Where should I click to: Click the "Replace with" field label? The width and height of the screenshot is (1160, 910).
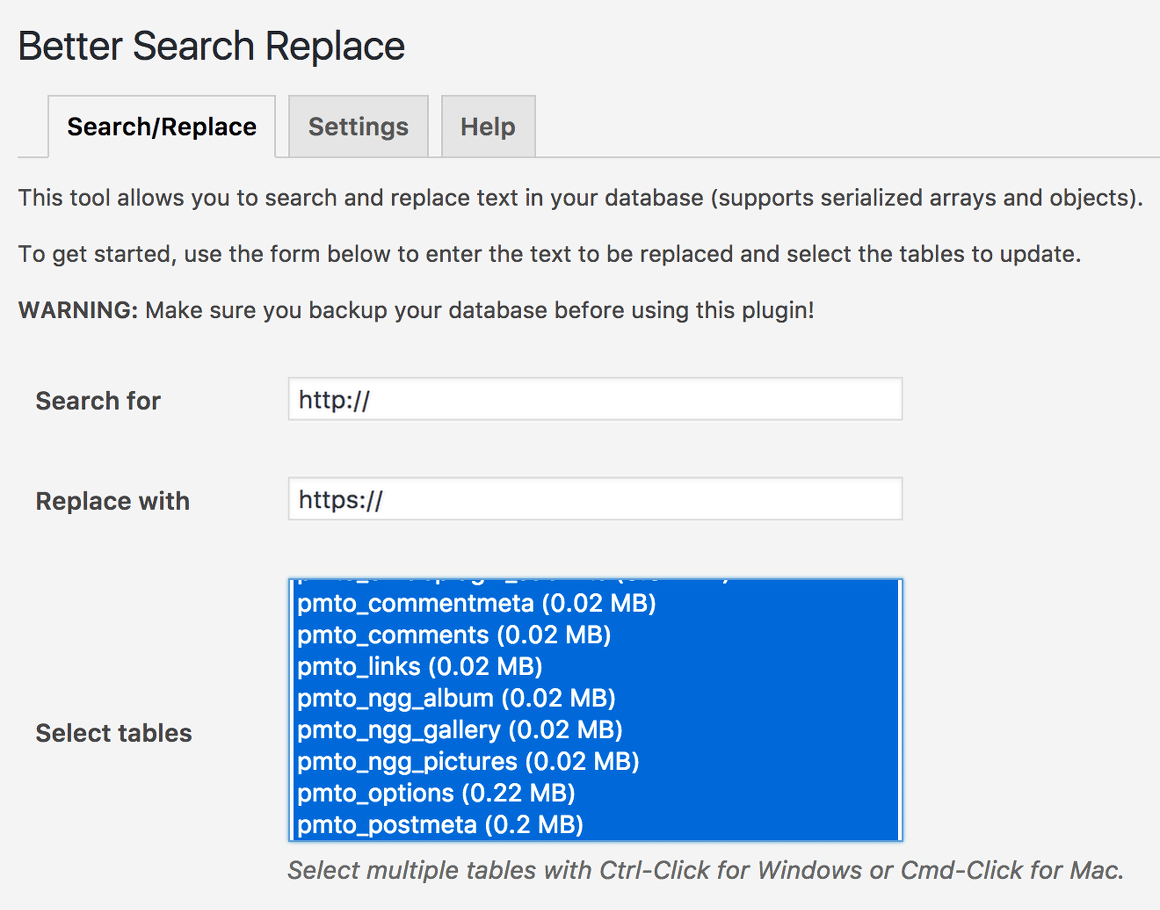(x=113, y=501)
